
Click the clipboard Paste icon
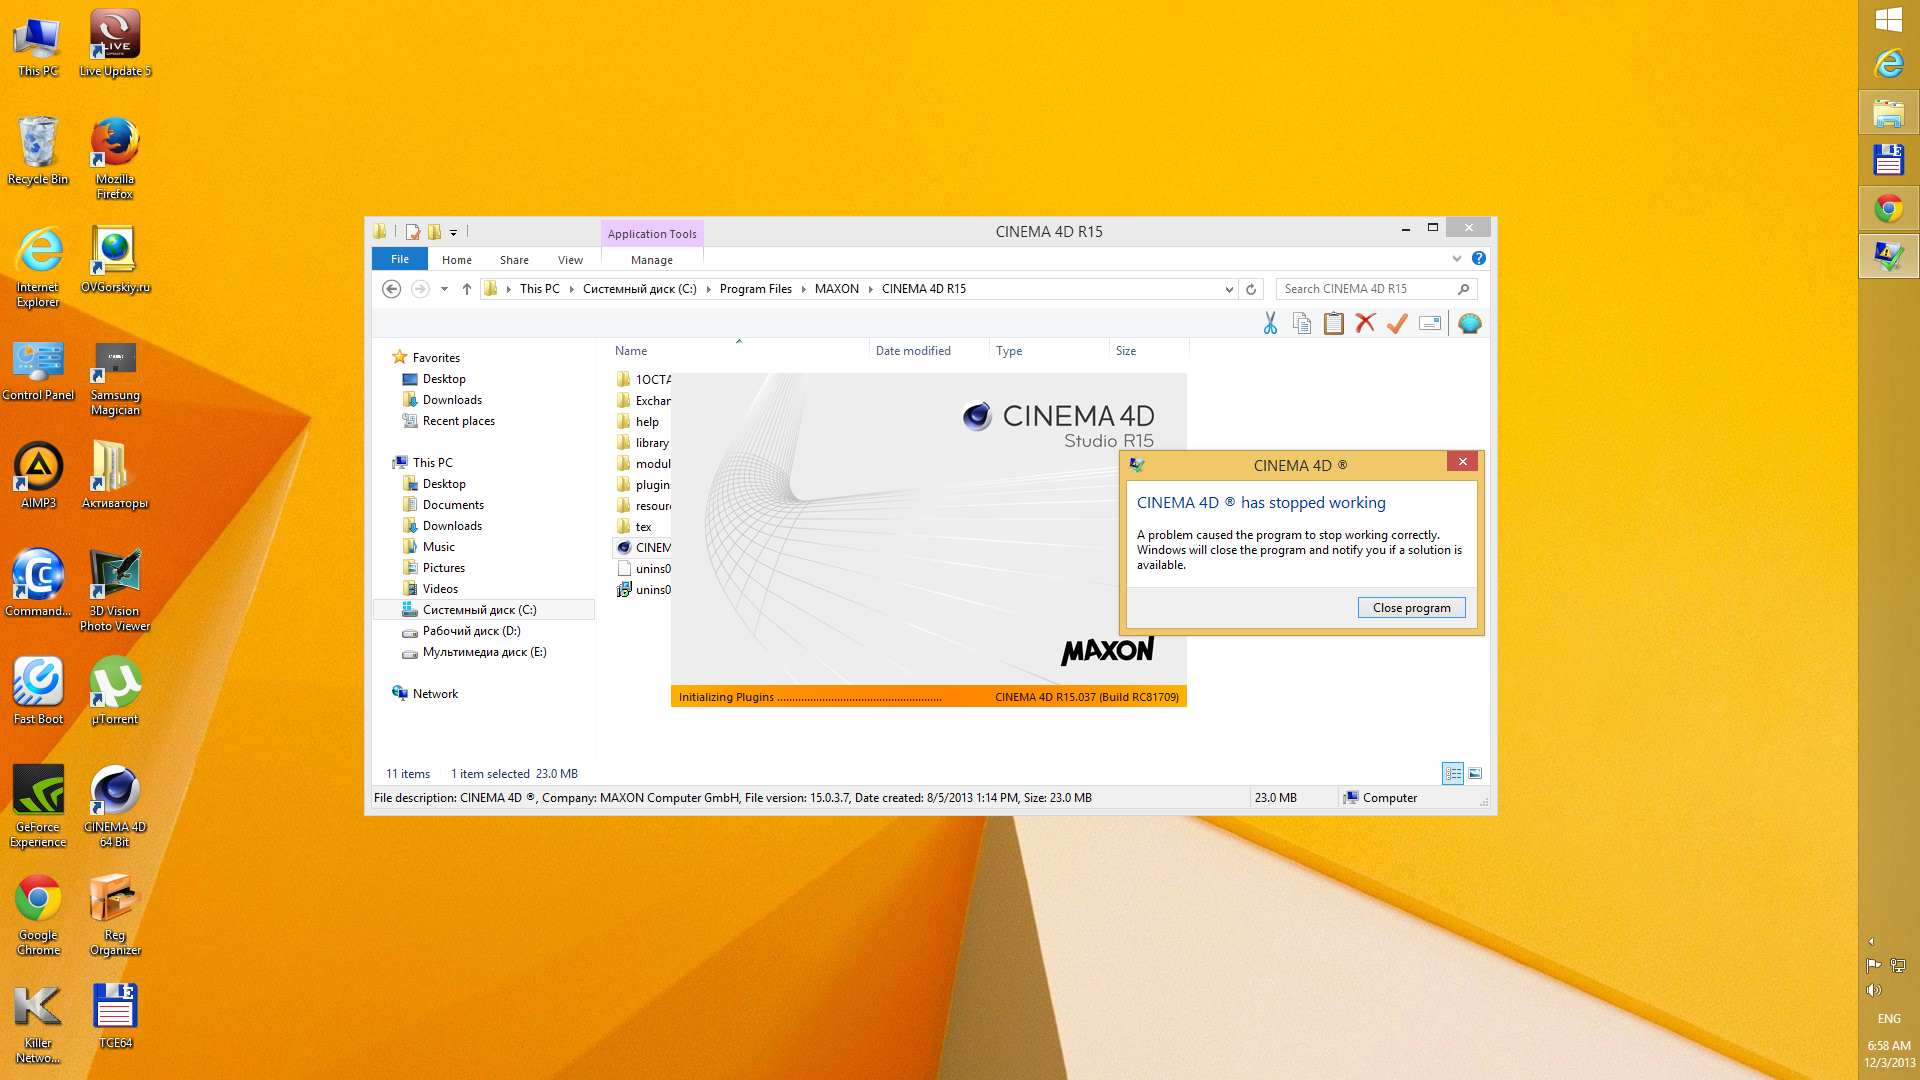[1333, 323]
